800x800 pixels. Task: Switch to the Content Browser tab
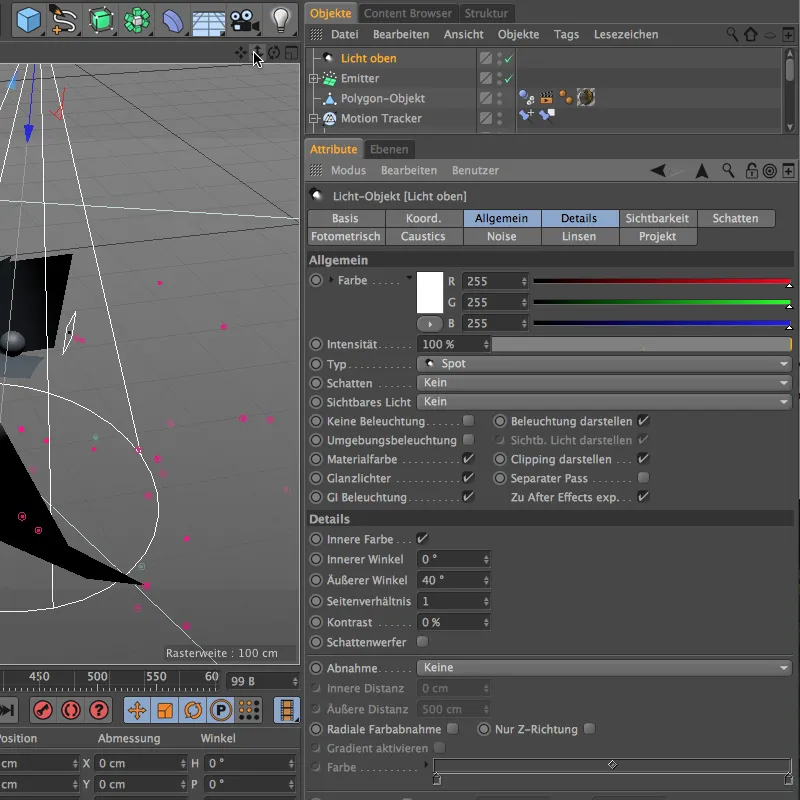click(x=406, y=13)
